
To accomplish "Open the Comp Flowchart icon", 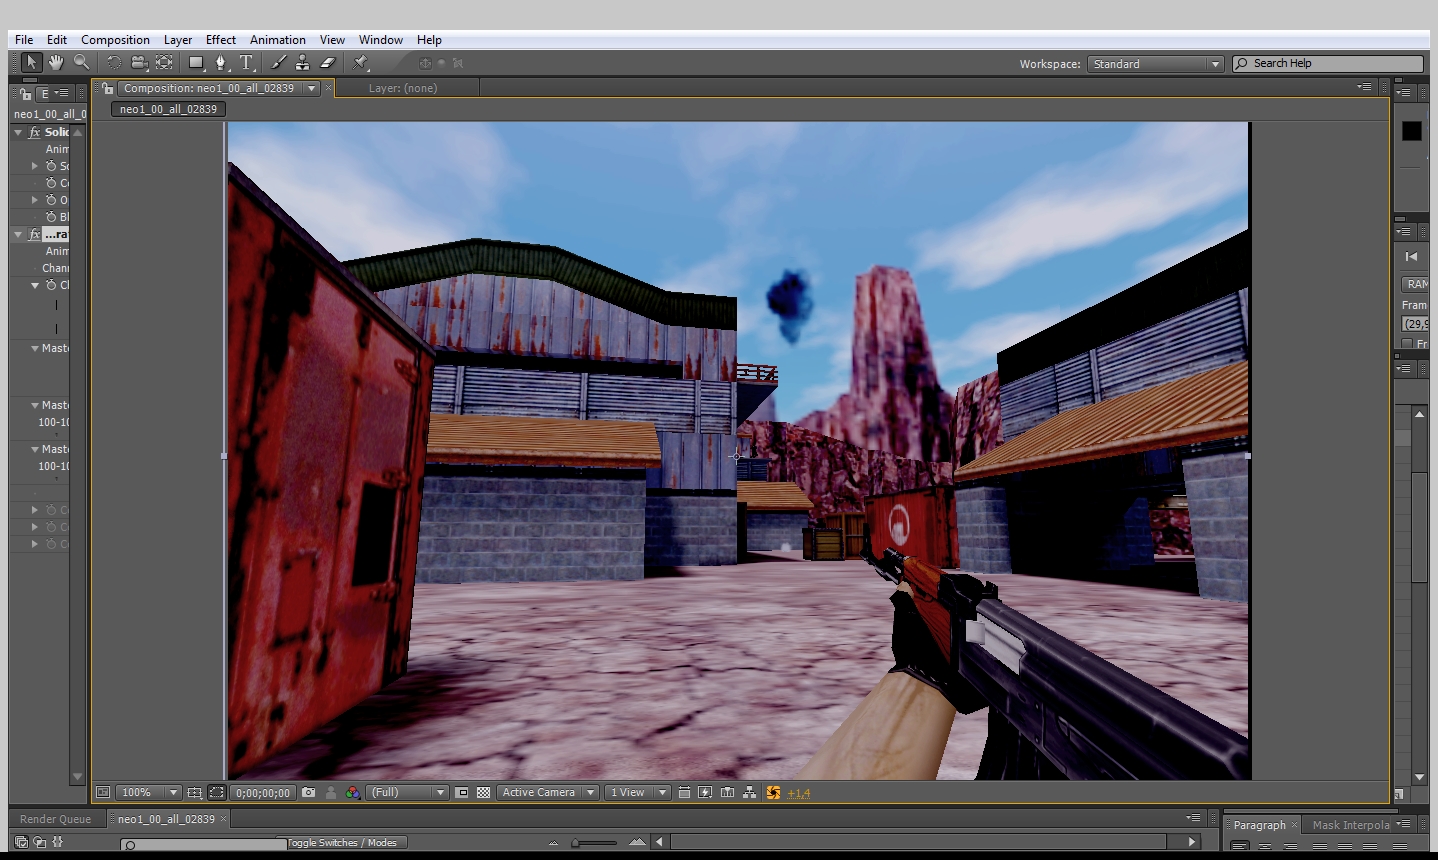I will coord(750,792).
